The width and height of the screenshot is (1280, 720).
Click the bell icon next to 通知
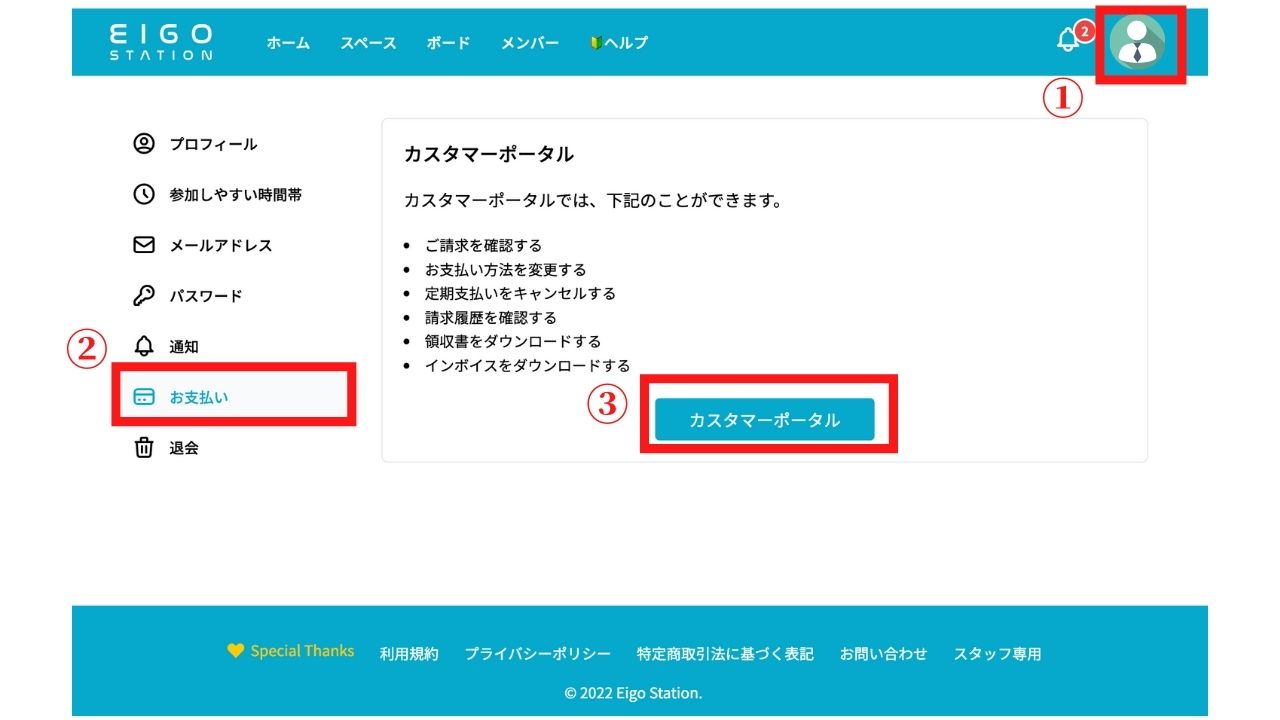tap(143, 346)
